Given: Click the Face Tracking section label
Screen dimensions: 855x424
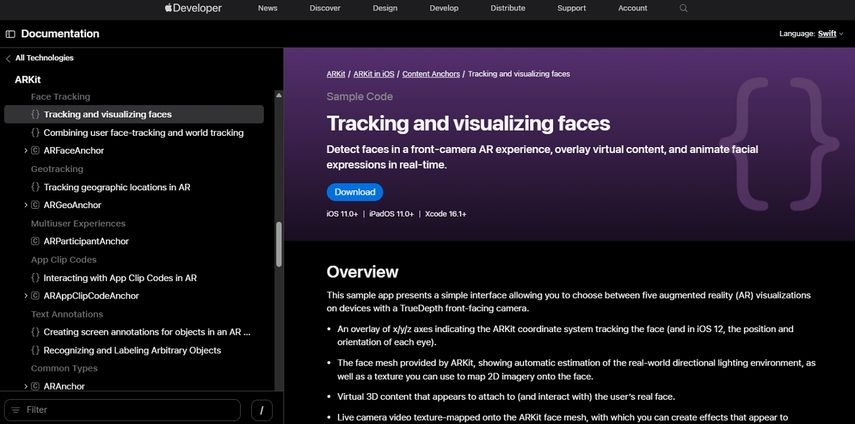Looking at the screenshot, I should 61,96.
